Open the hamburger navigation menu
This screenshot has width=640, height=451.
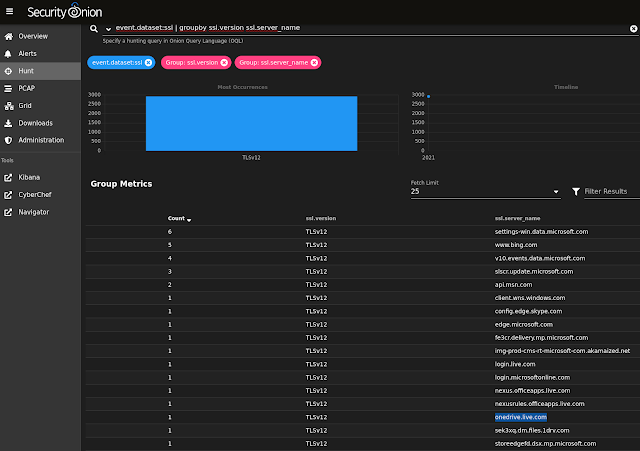click(x=9, y=11)
